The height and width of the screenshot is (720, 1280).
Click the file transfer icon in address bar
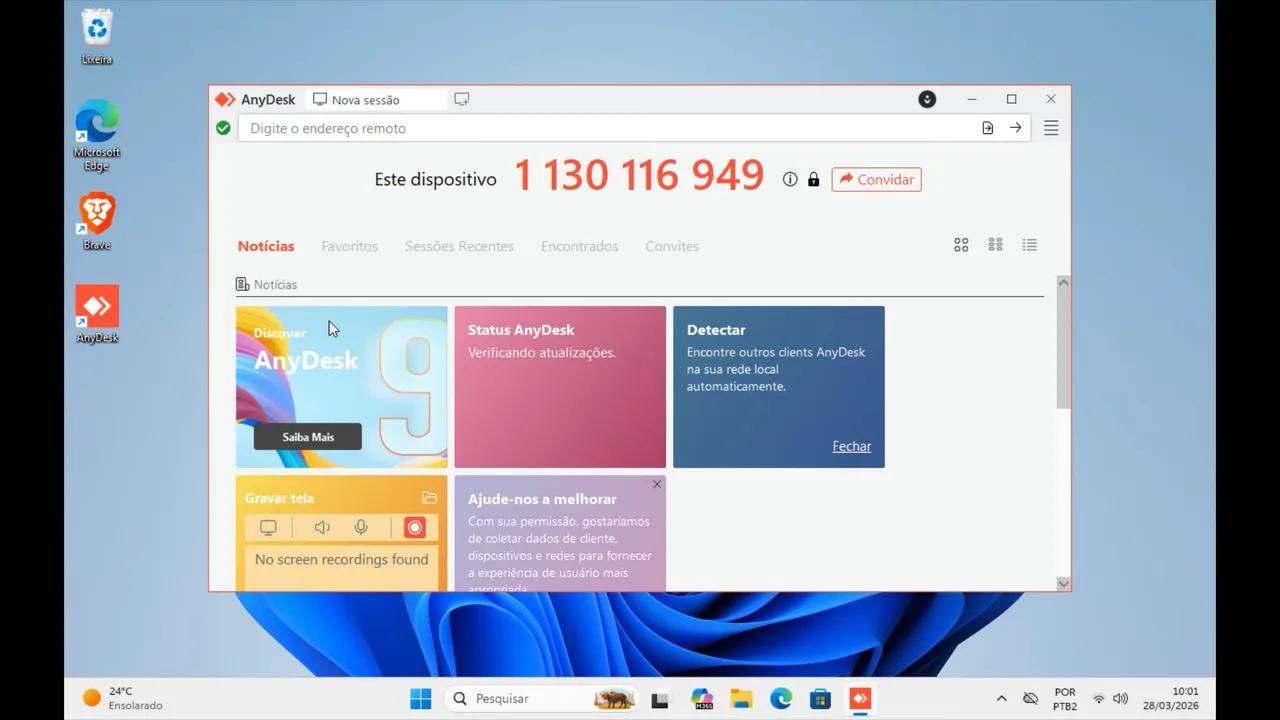[988, 128]
